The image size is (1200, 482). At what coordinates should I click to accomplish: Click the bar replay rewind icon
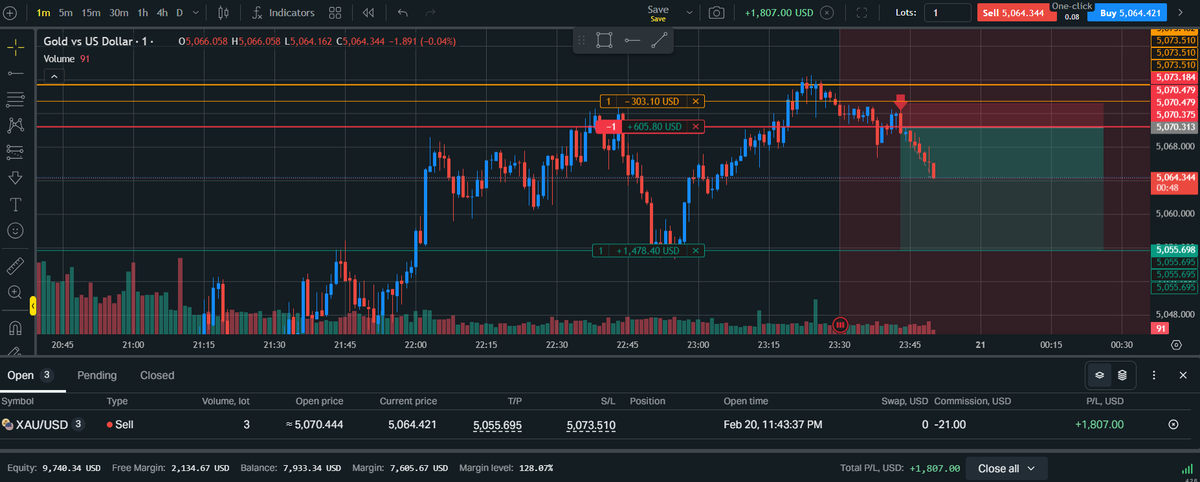[368, 13]
